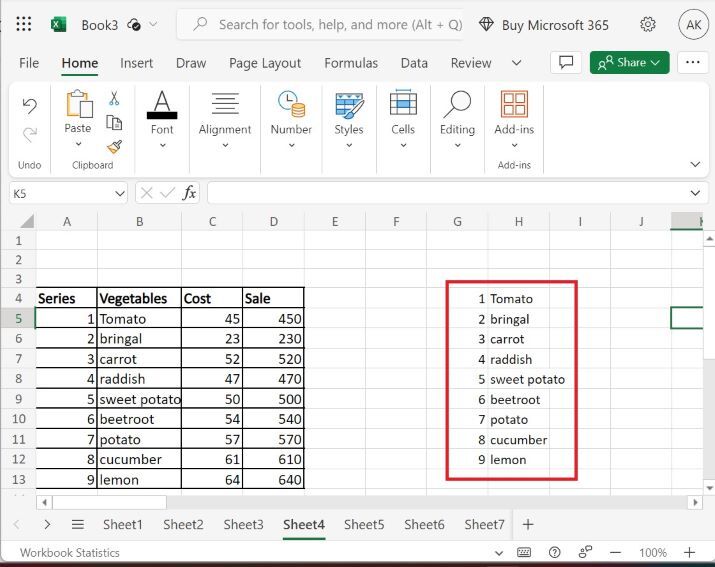Image resolution: width=715 pixels, height=567 pixels.
Task: Open the app launcher grid
Action: [x=24, y=24]
